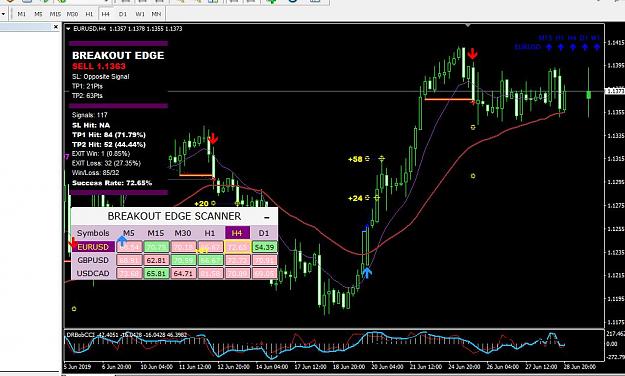Select red sell arrow near 24 Jun peak
The image size is (625, 376).
coord(473,53)
